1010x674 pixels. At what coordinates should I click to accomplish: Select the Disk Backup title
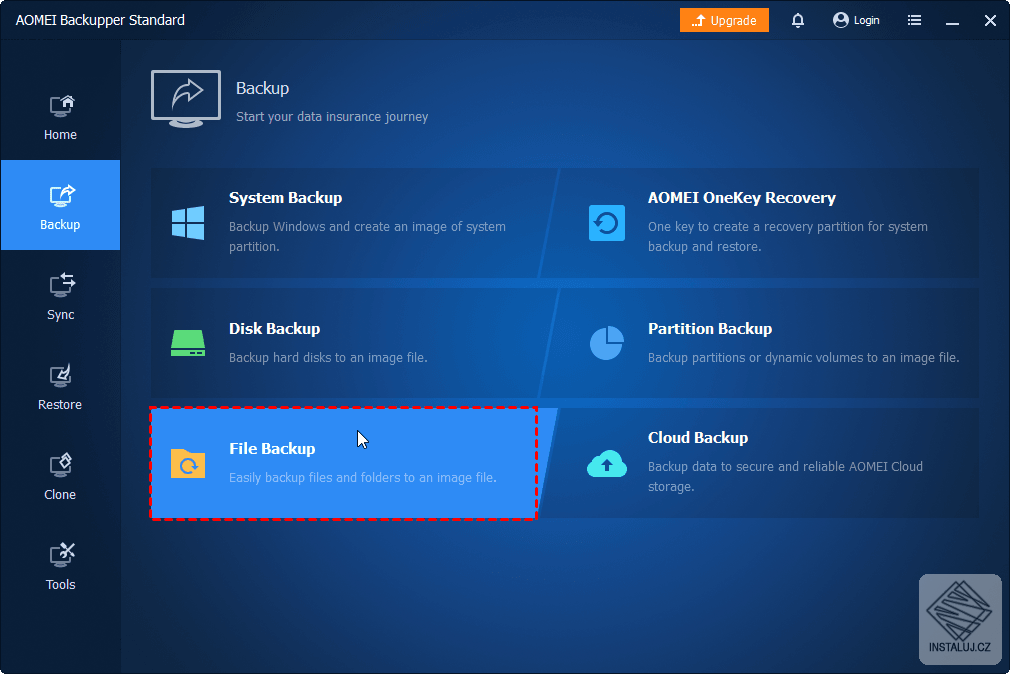point(274,329)
